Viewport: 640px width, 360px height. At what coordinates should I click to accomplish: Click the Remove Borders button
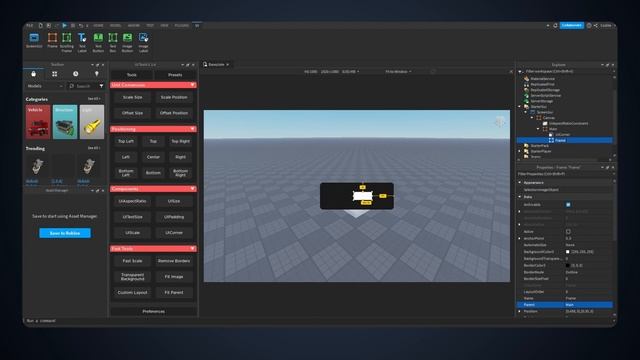pyautogui.click(x=174, y=261)
